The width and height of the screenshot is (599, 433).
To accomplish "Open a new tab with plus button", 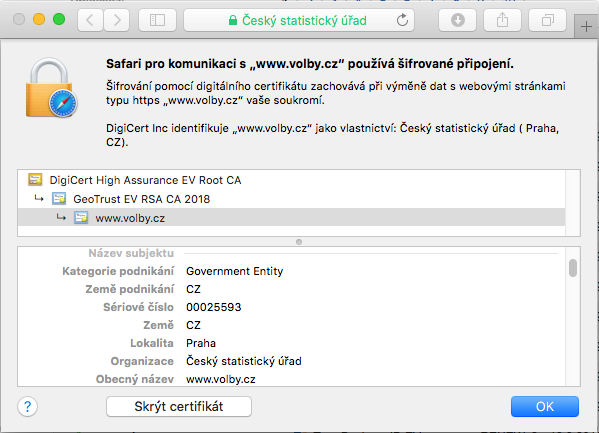I will 586,26.
